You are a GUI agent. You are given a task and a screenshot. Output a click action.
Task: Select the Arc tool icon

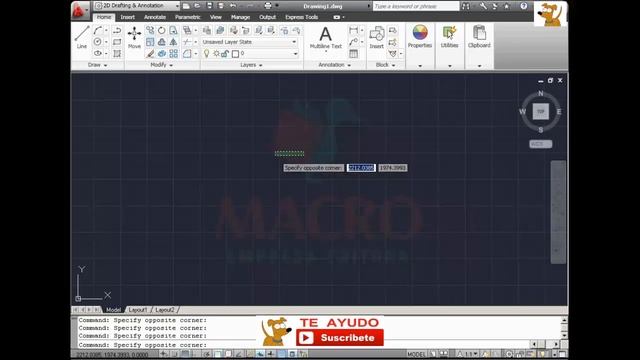click(x=98, y=30)
